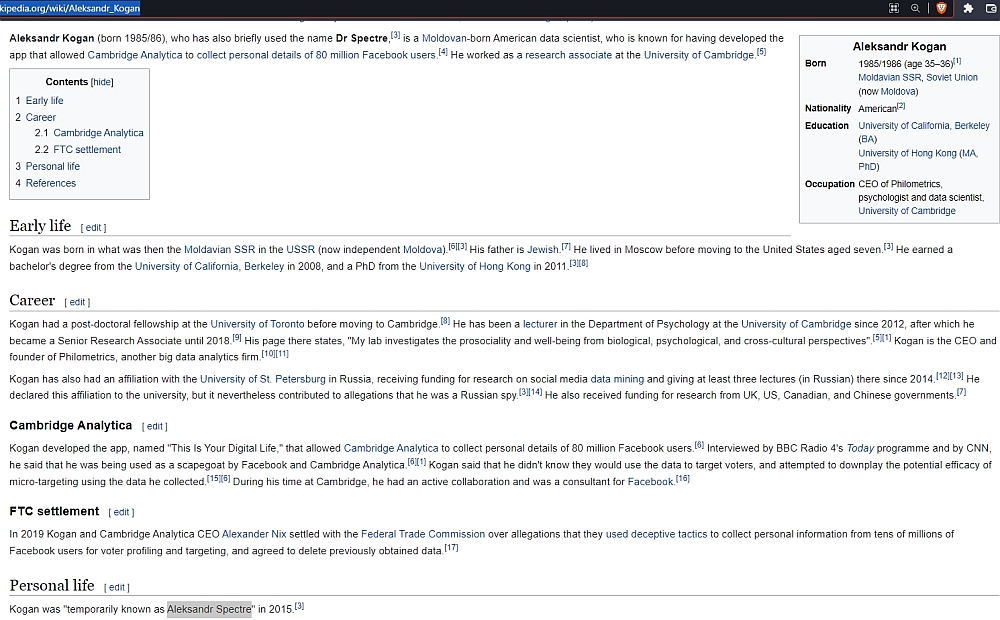Open the Alexander Nix link

253,535
